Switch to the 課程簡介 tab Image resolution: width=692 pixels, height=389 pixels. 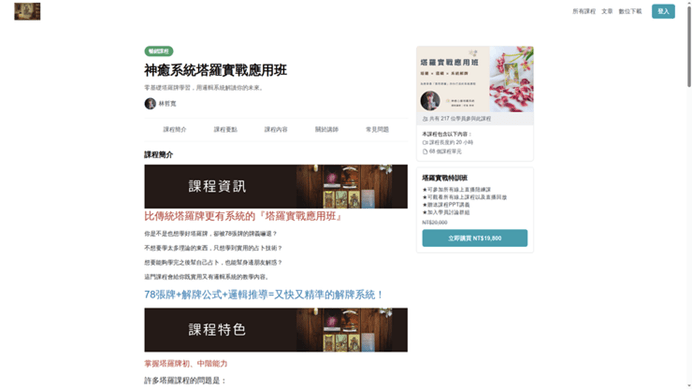tap(175, 129)
